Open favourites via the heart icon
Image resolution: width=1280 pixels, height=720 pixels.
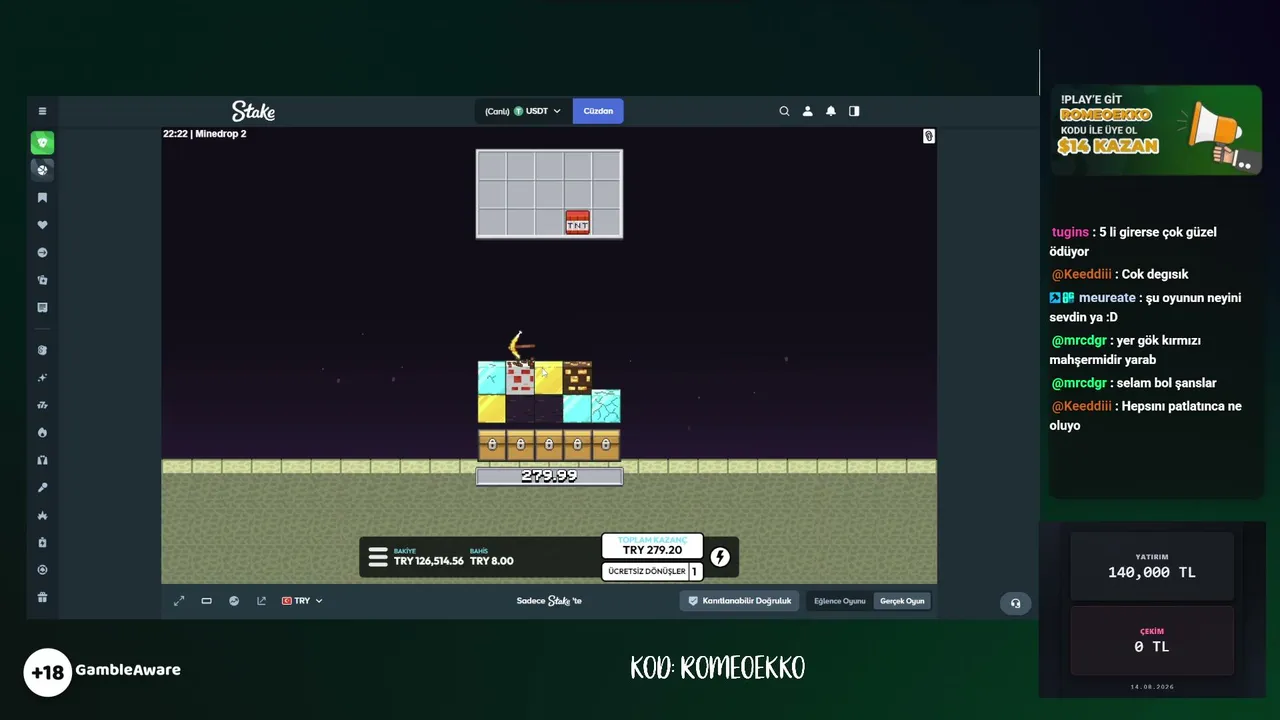tap(42, 225)
